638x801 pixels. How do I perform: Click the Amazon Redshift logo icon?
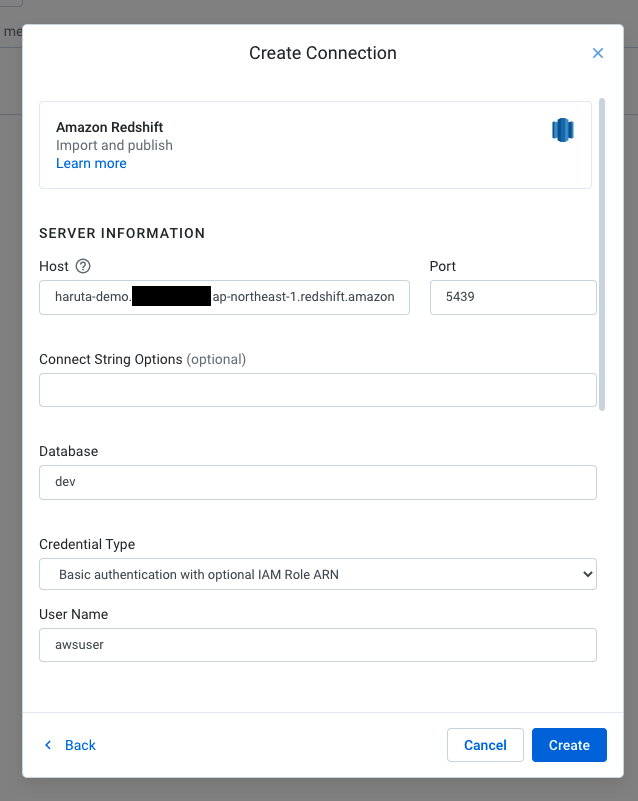click(x=563, y=130)
